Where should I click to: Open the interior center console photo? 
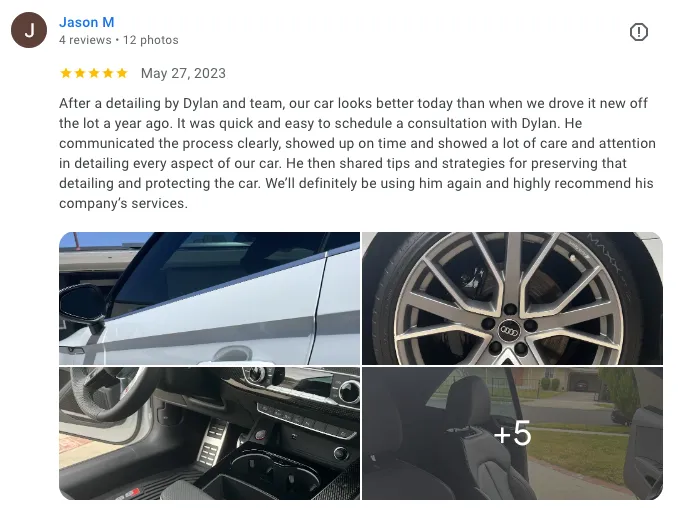click(209, 433)
